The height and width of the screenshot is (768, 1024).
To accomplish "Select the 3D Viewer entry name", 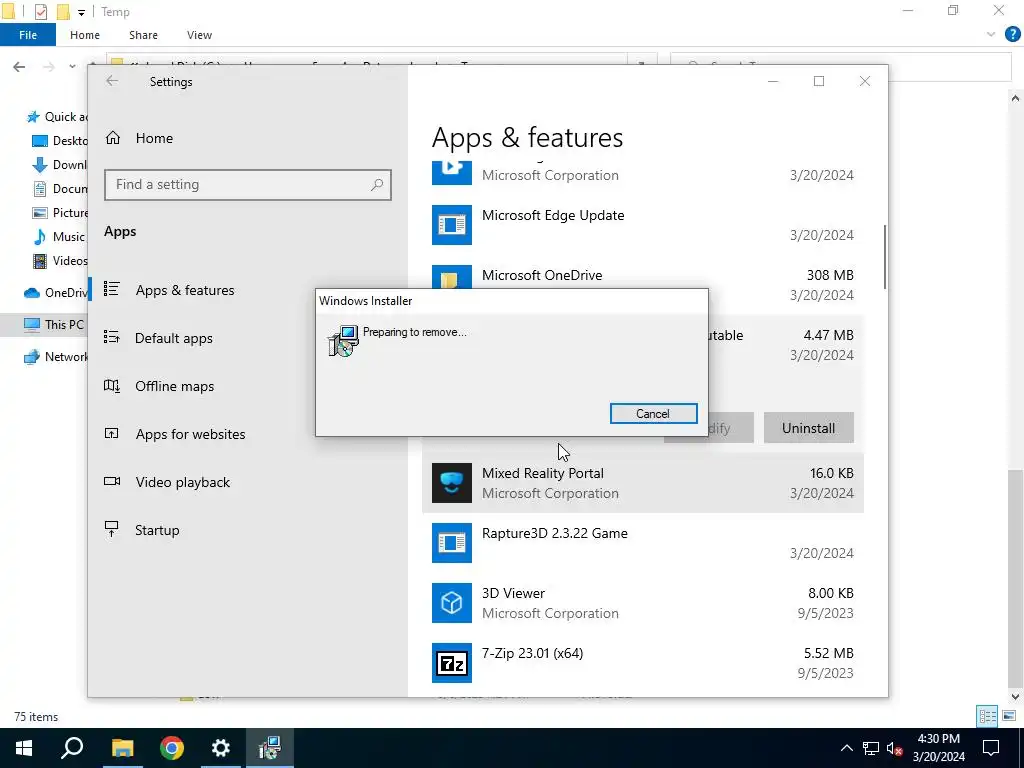I will (513, 593).
